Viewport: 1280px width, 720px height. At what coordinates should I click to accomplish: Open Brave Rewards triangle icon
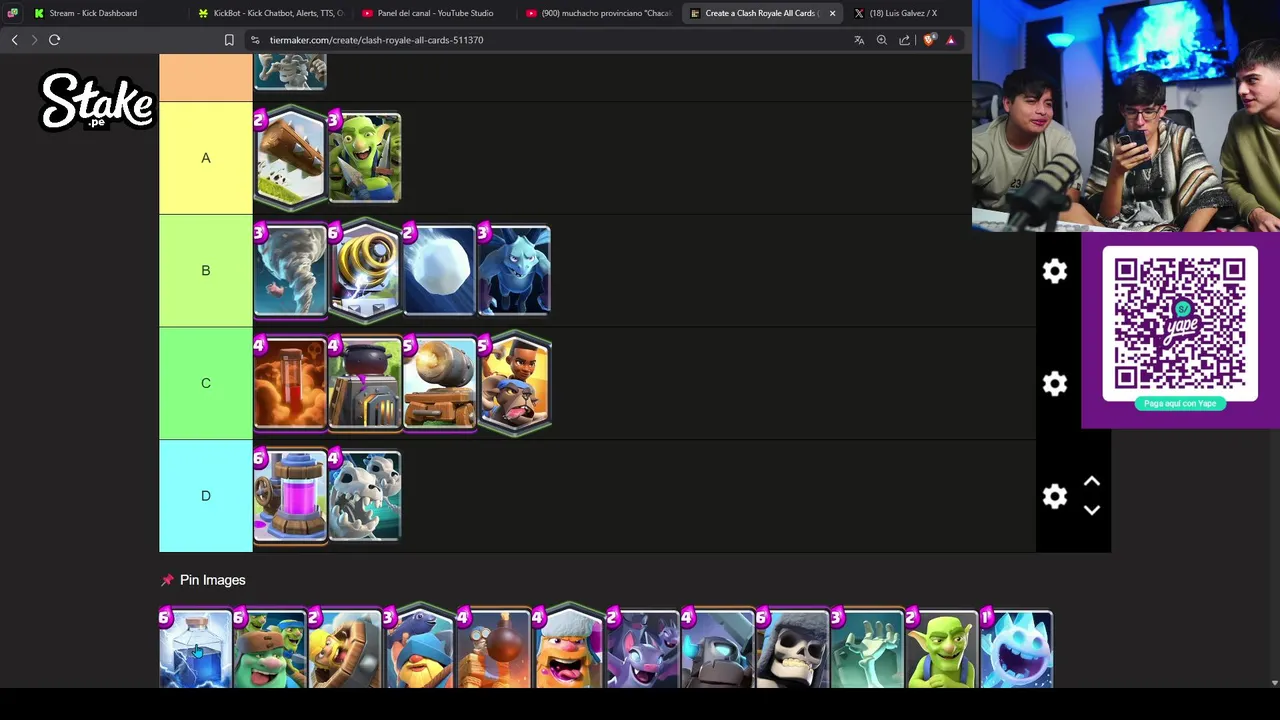click(951, 40)
